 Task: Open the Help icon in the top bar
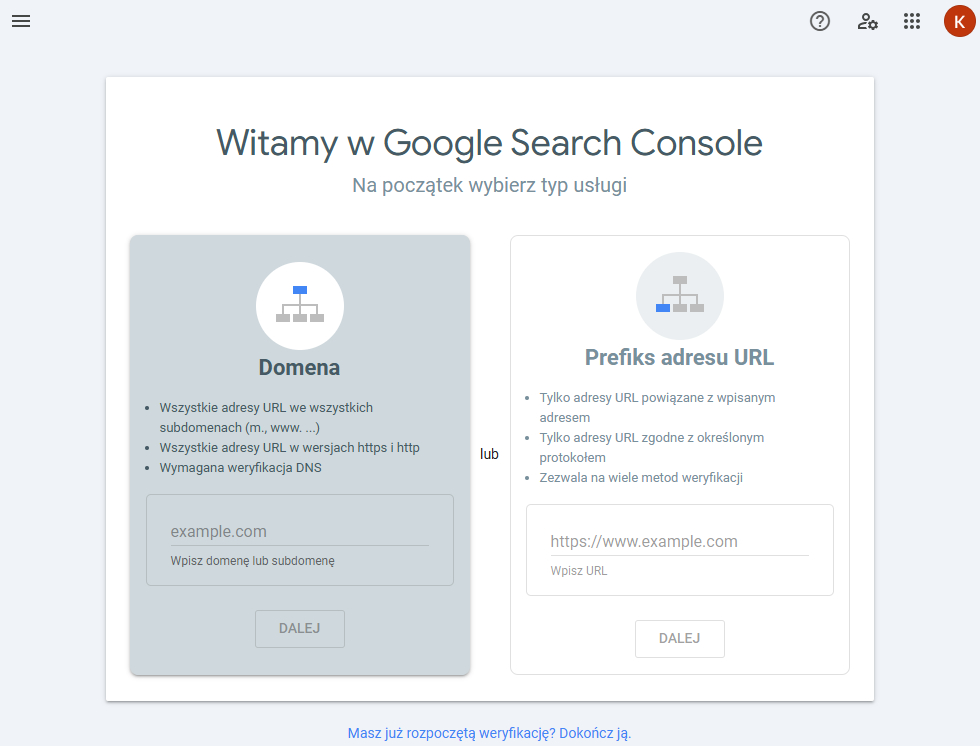click(x=820, y=21)
